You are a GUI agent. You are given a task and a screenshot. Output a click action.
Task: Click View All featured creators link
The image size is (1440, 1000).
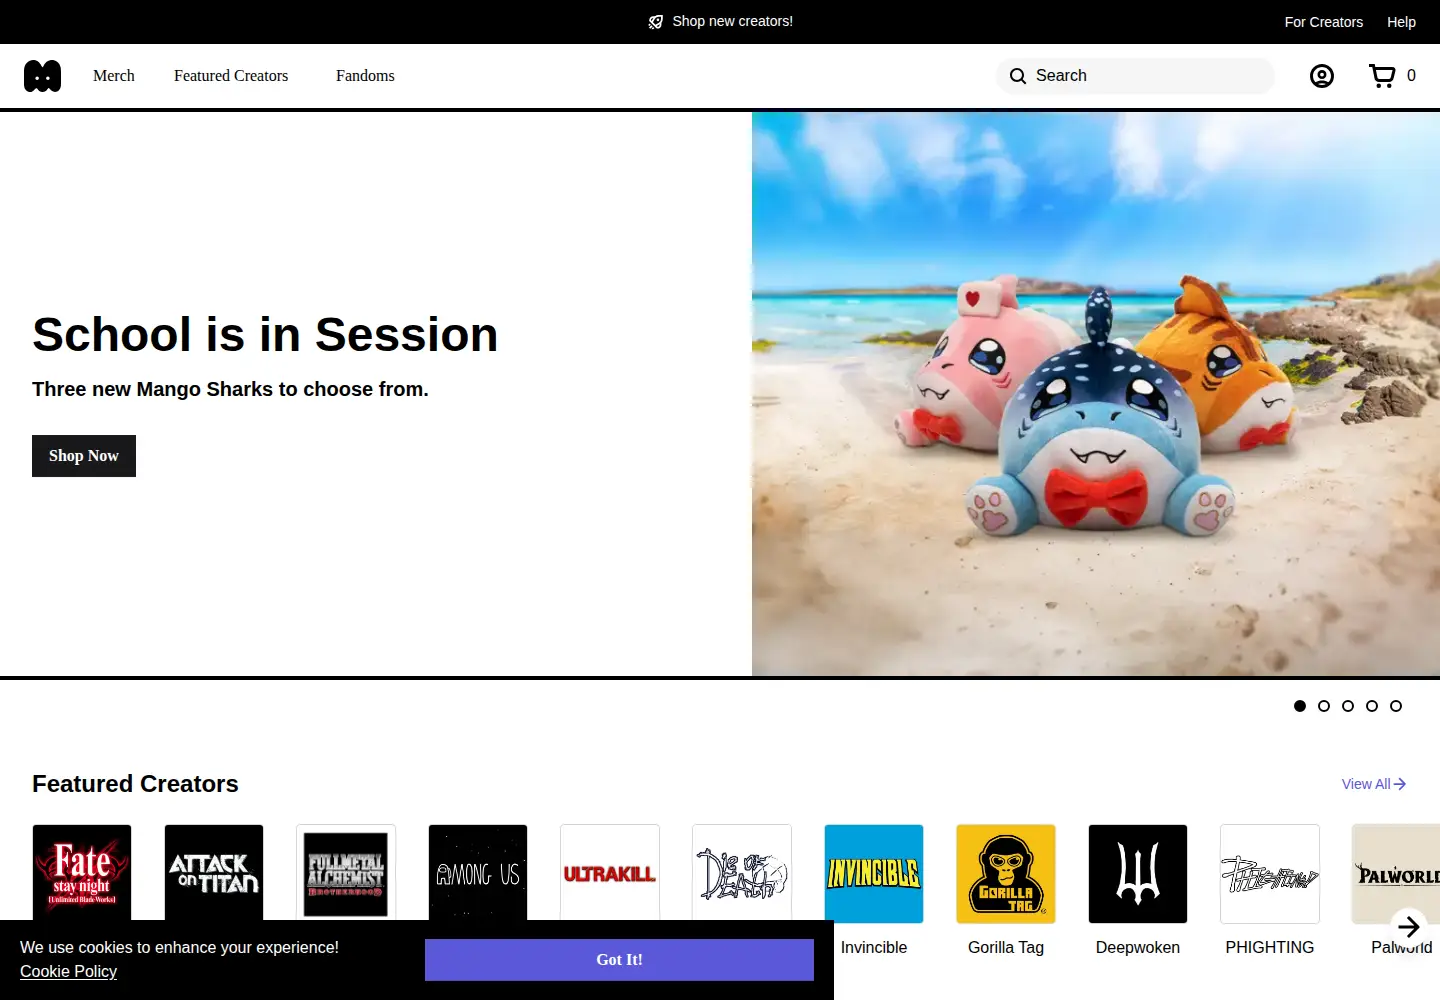point(1374,784)
